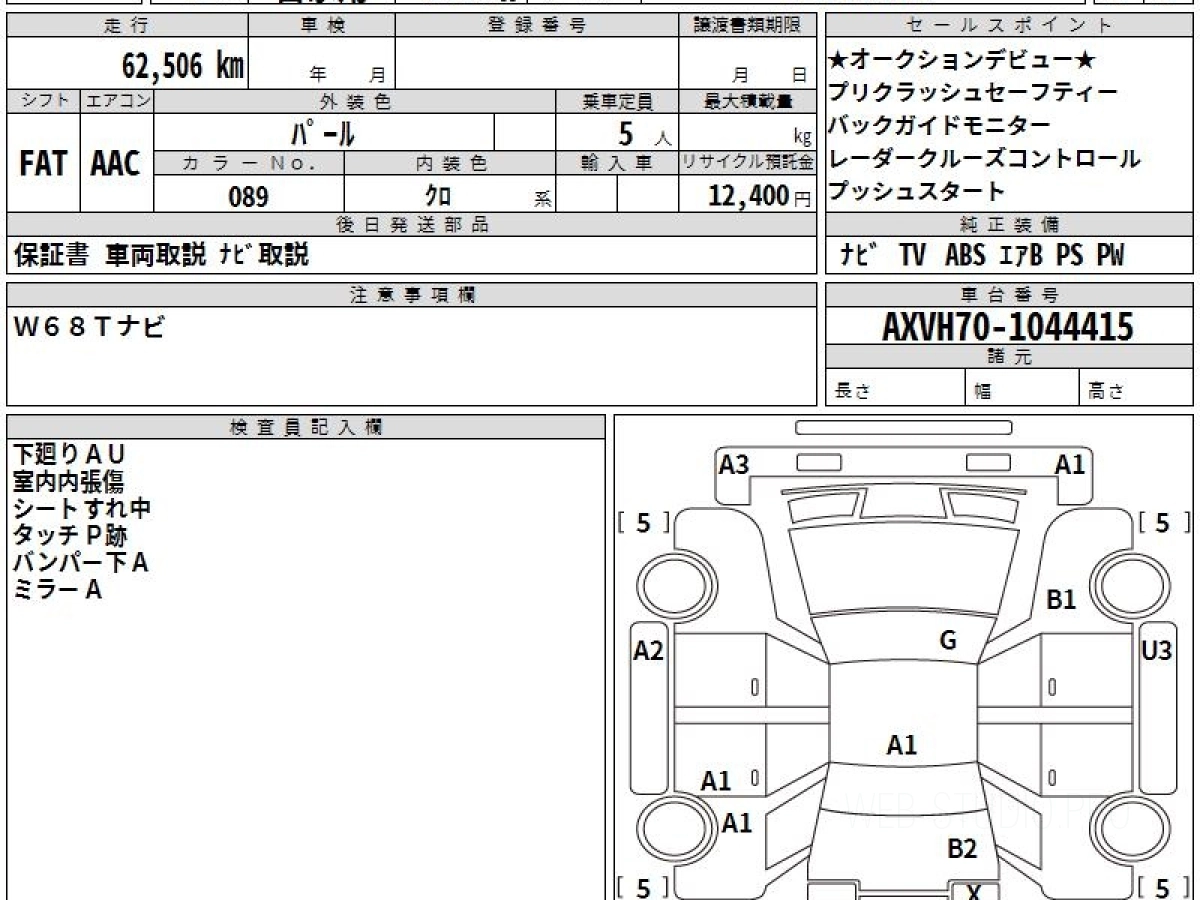The width and height of the screenshot is (1200, 900).
Task: Select the シフト header
Action: (x=44, y=101)
